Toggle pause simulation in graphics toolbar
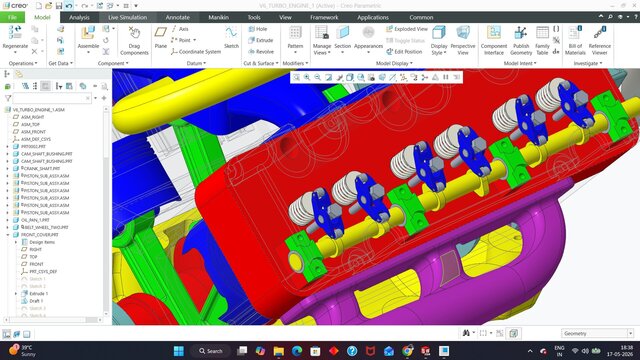This screenshot has width=640, height=360. pos(446,77)
